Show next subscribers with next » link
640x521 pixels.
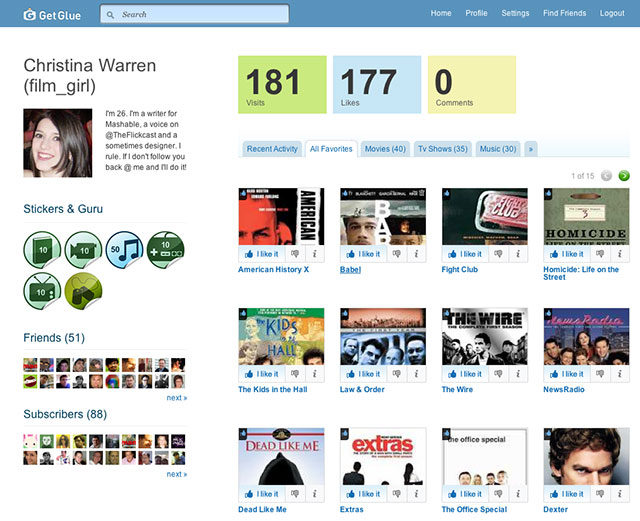(x=177, y=474)
